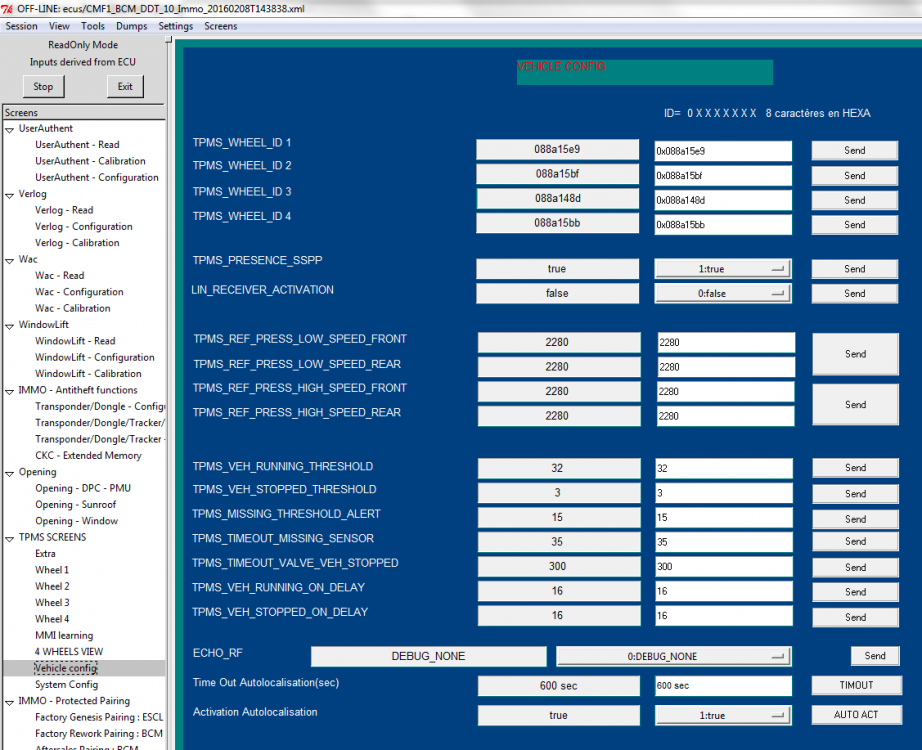The width and height of the screenshot is (922, 750).
Task: Open the Dumps menu
Action: pyautogui.click(x=132, y=26)
